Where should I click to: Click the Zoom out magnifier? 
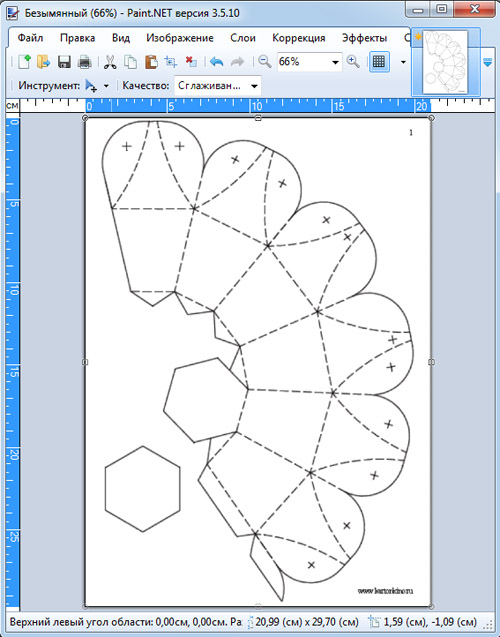[x=265, y=62]
